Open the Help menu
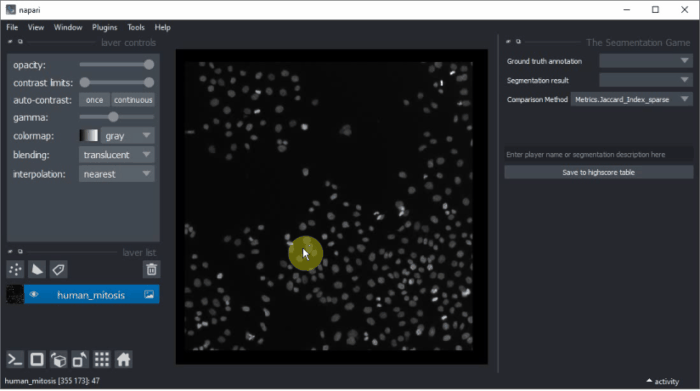700x391 pixels. point(162,27)
